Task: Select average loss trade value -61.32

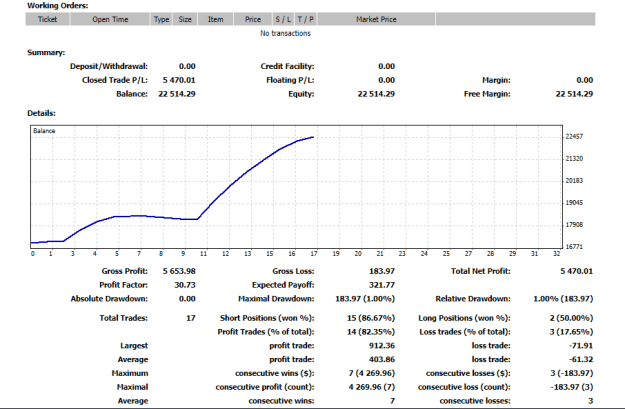Action: pyautogui.click(x=581, y=360)
